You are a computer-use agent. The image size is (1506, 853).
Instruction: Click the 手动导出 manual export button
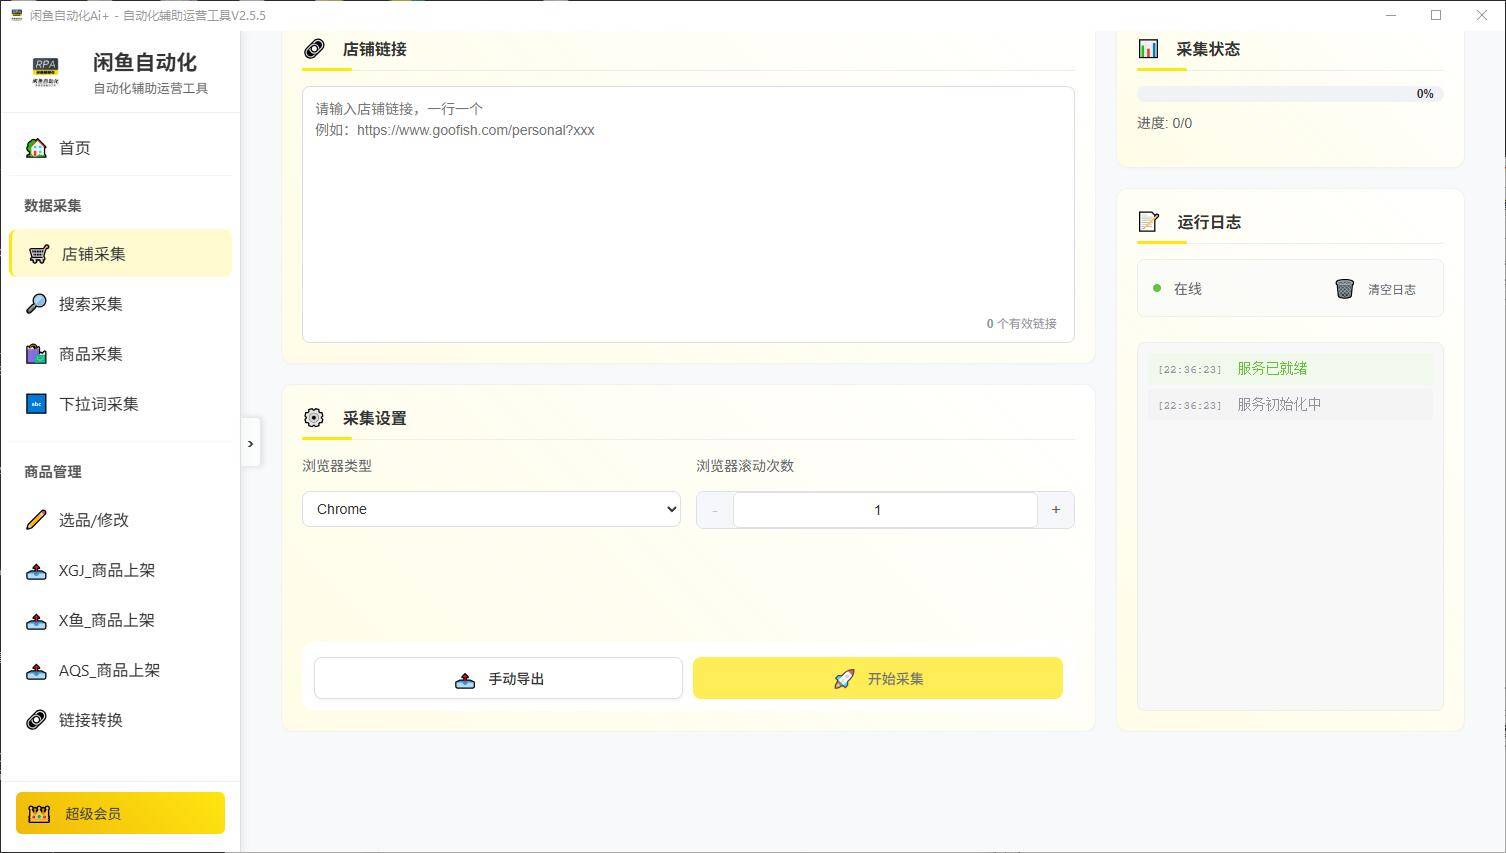point(498,678)
